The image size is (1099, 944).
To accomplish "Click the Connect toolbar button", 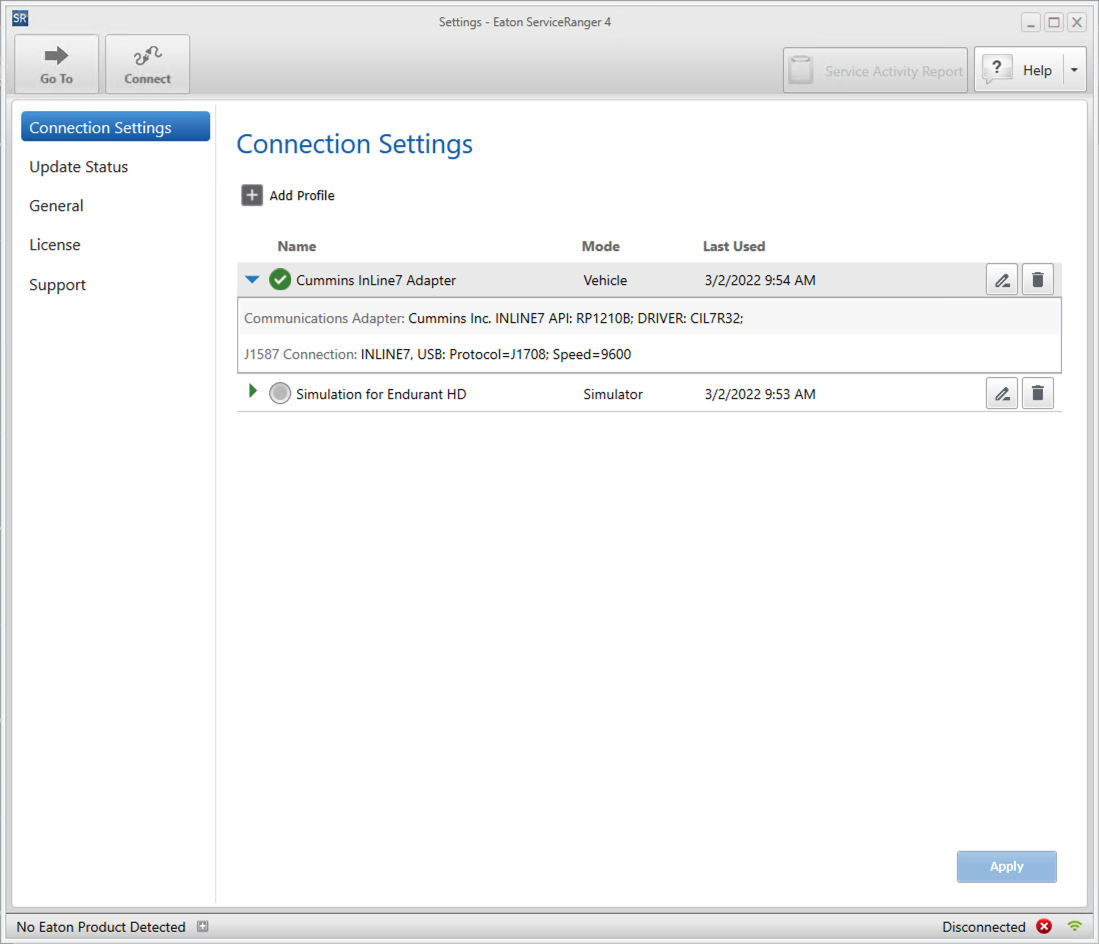I will pos(147,64).
